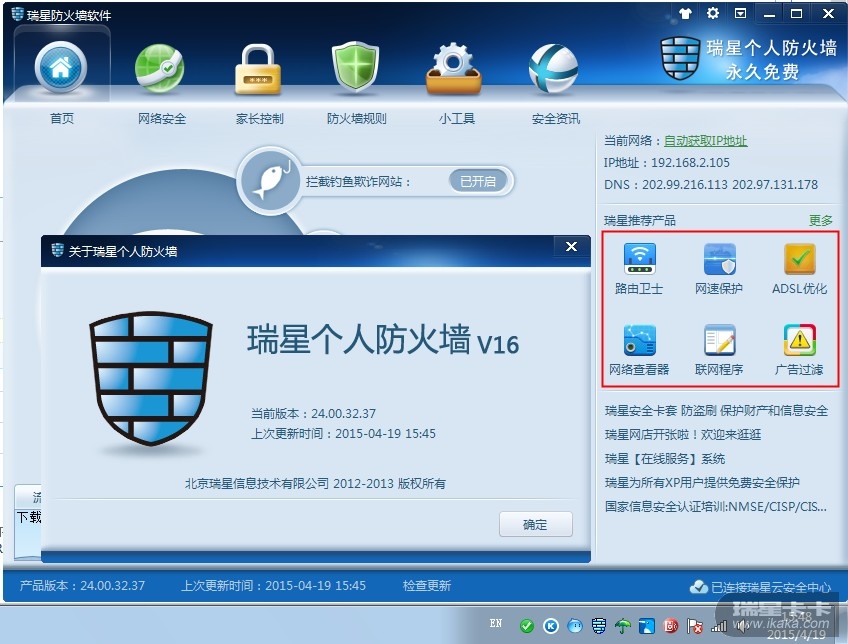Close the 关于瑞星个人防火墙 dialog

coord(571,247)
